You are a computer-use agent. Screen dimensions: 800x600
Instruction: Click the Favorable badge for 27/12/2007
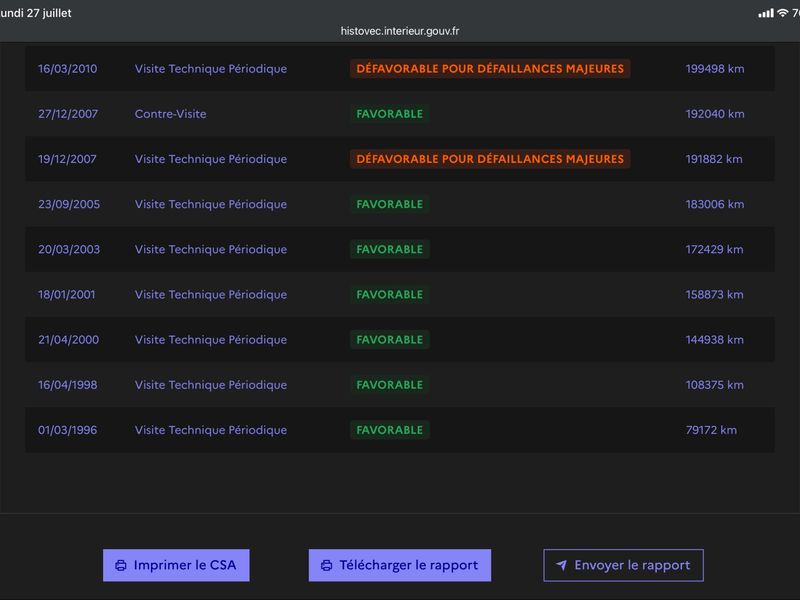click(x=390, y=114)
